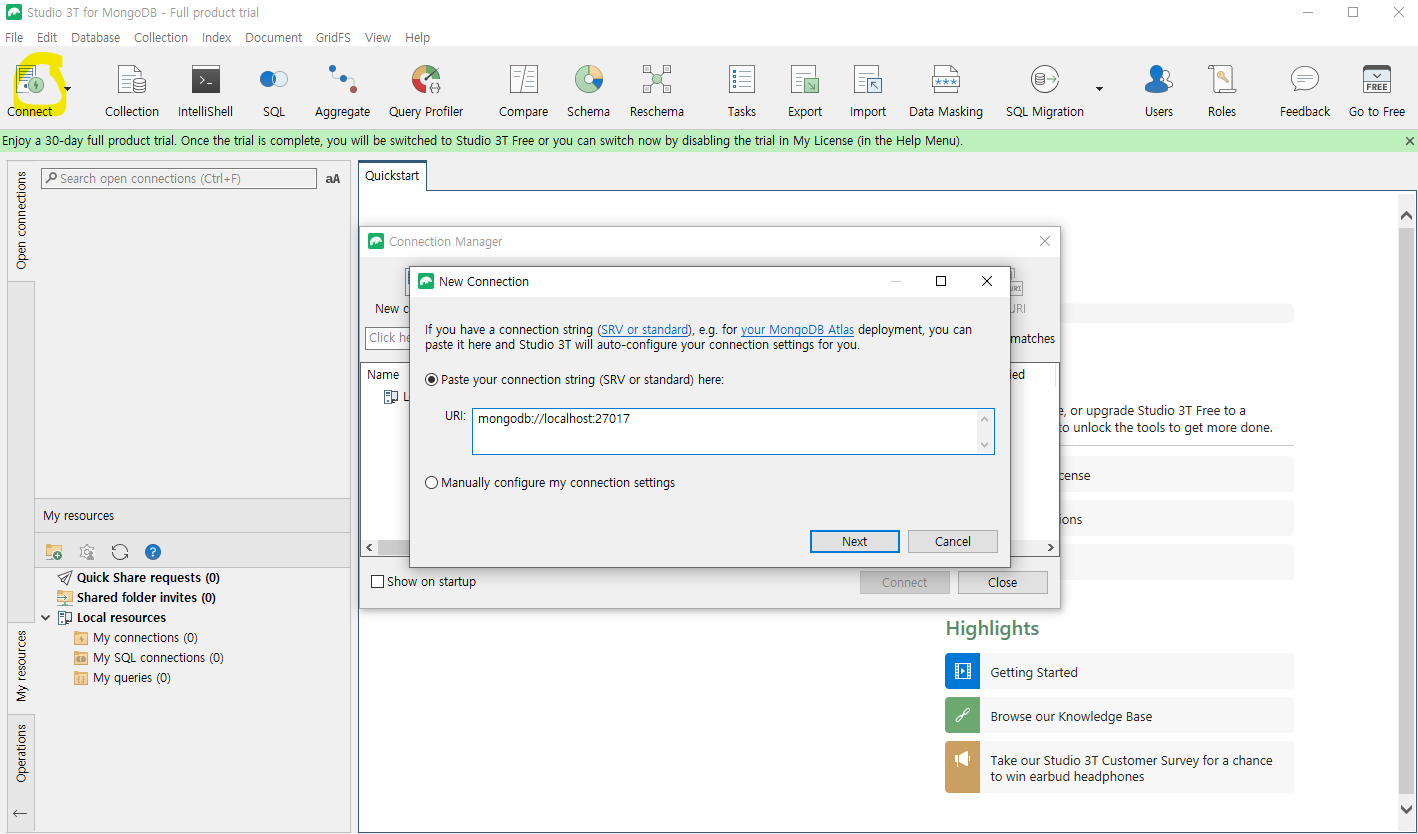Click the URI field down scroll arrow
Viewport: 1418px width, 834px height.
[x=984, y=444]
